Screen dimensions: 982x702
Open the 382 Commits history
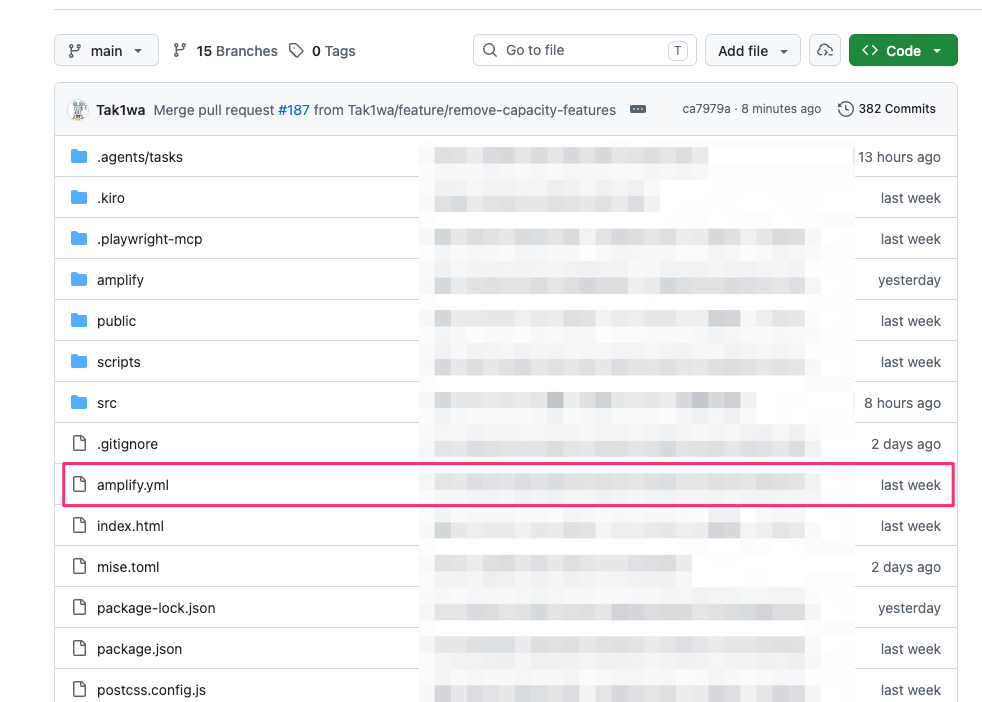886,109
